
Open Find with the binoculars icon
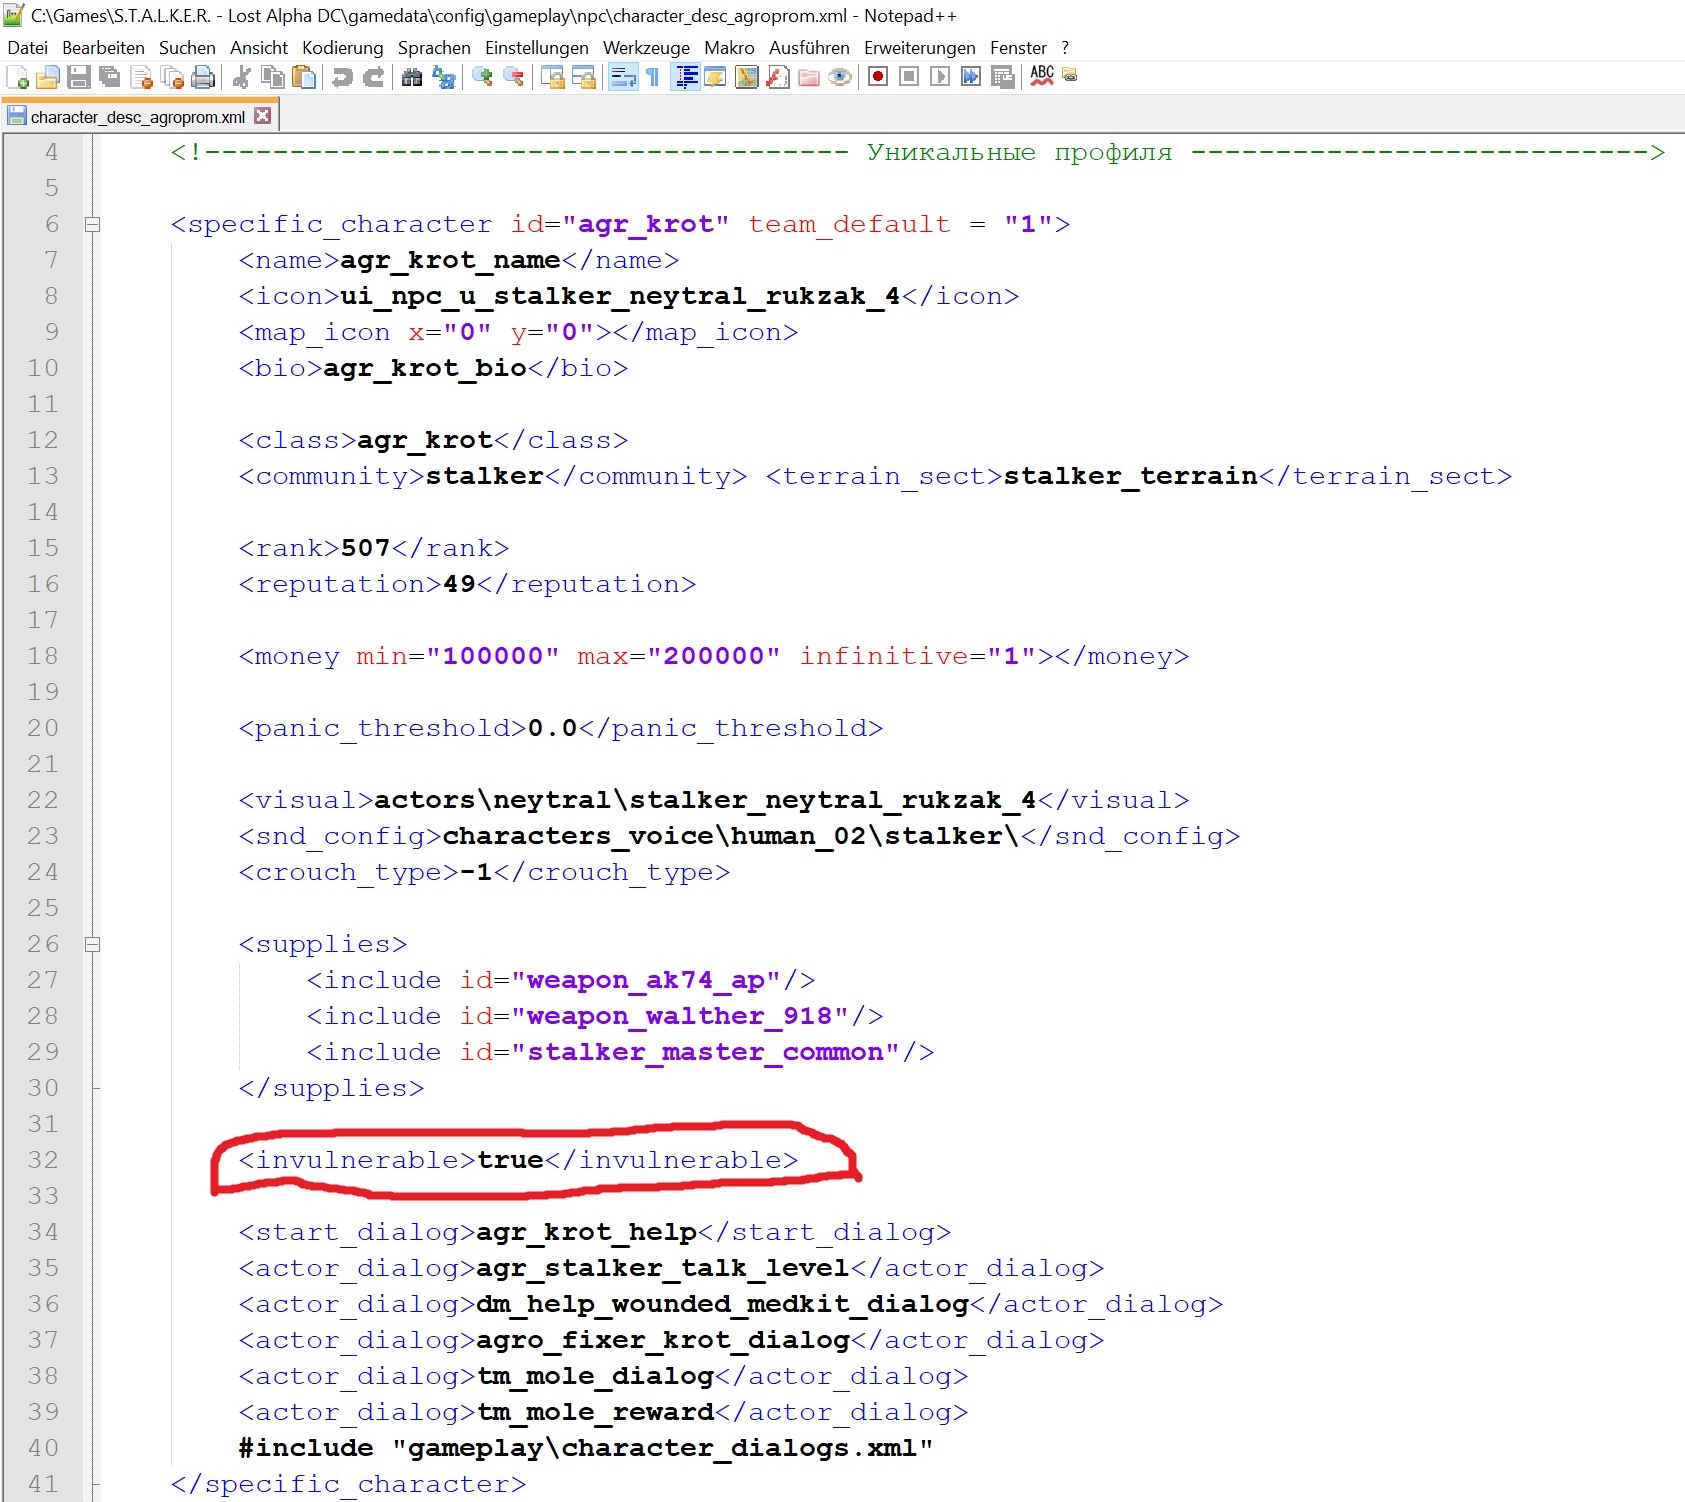[x=411, y=77]
